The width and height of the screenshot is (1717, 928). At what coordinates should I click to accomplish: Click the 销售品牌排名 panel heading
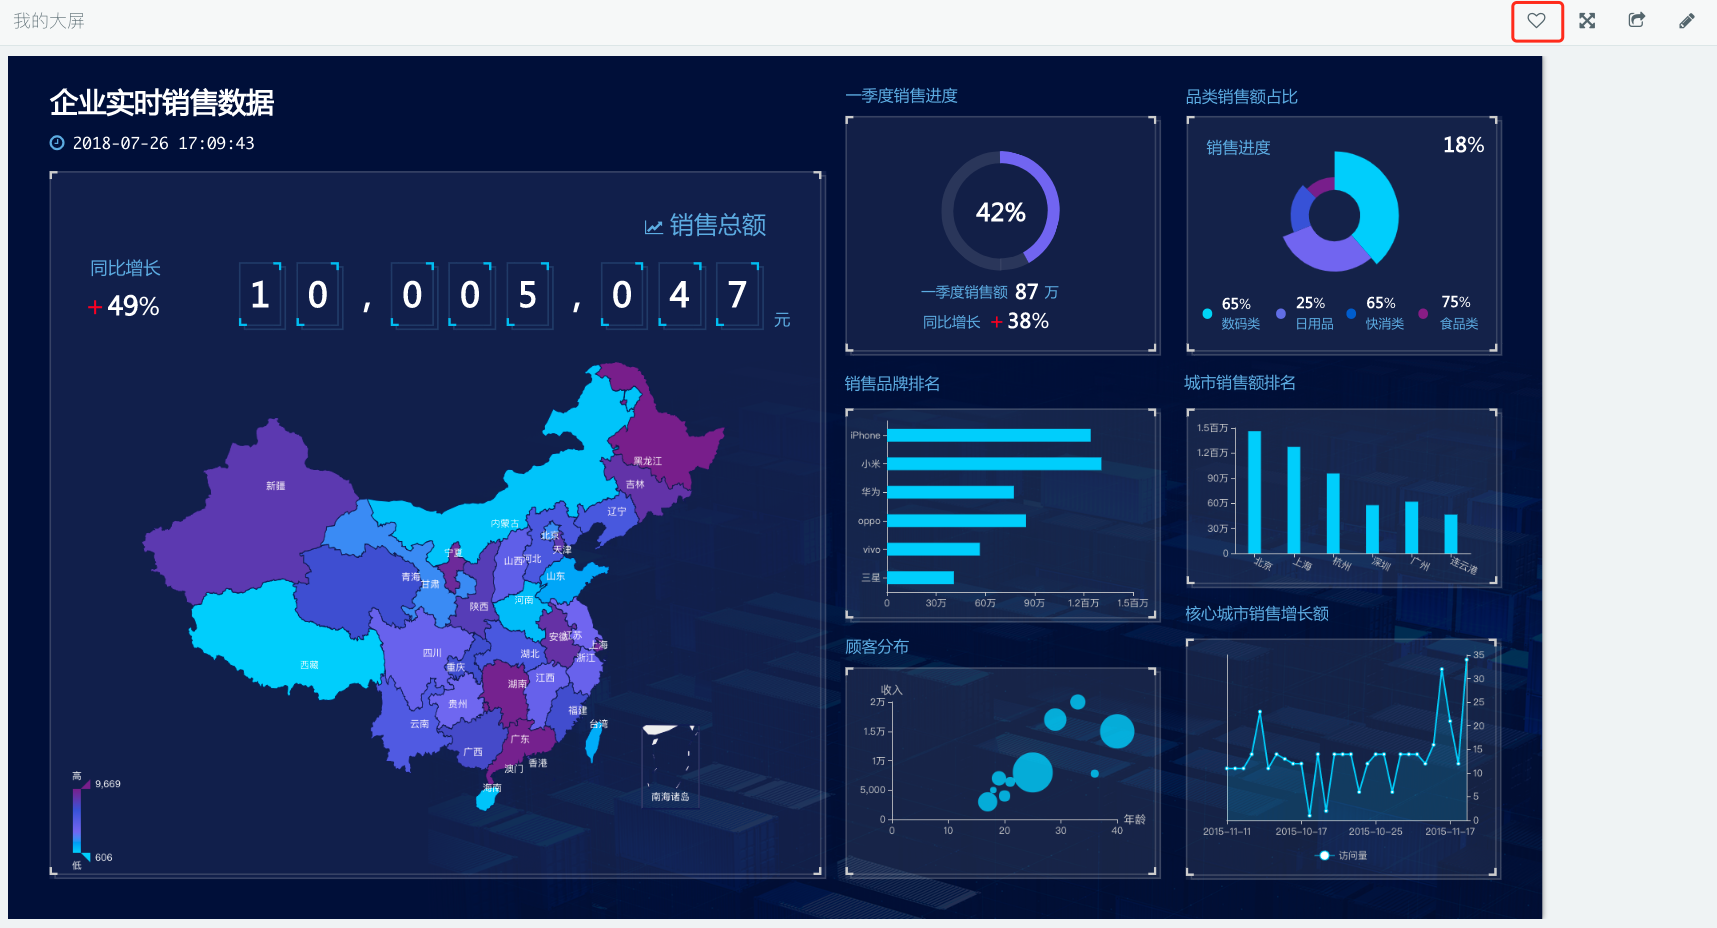[x=892, y=384]
